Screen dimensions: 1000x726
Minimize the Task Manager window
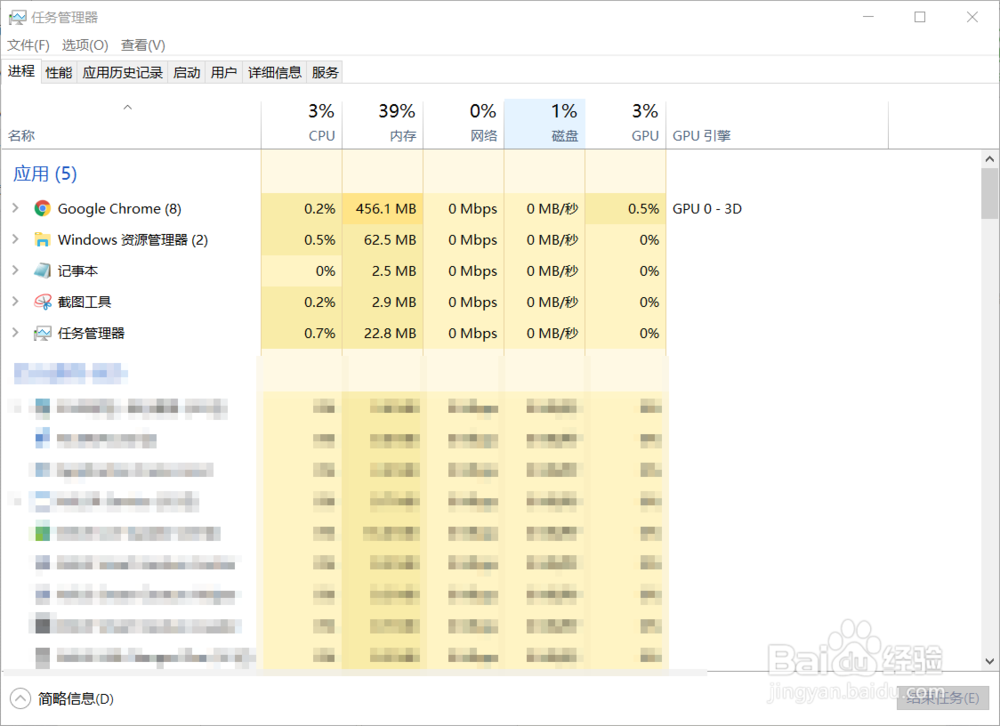869,17
